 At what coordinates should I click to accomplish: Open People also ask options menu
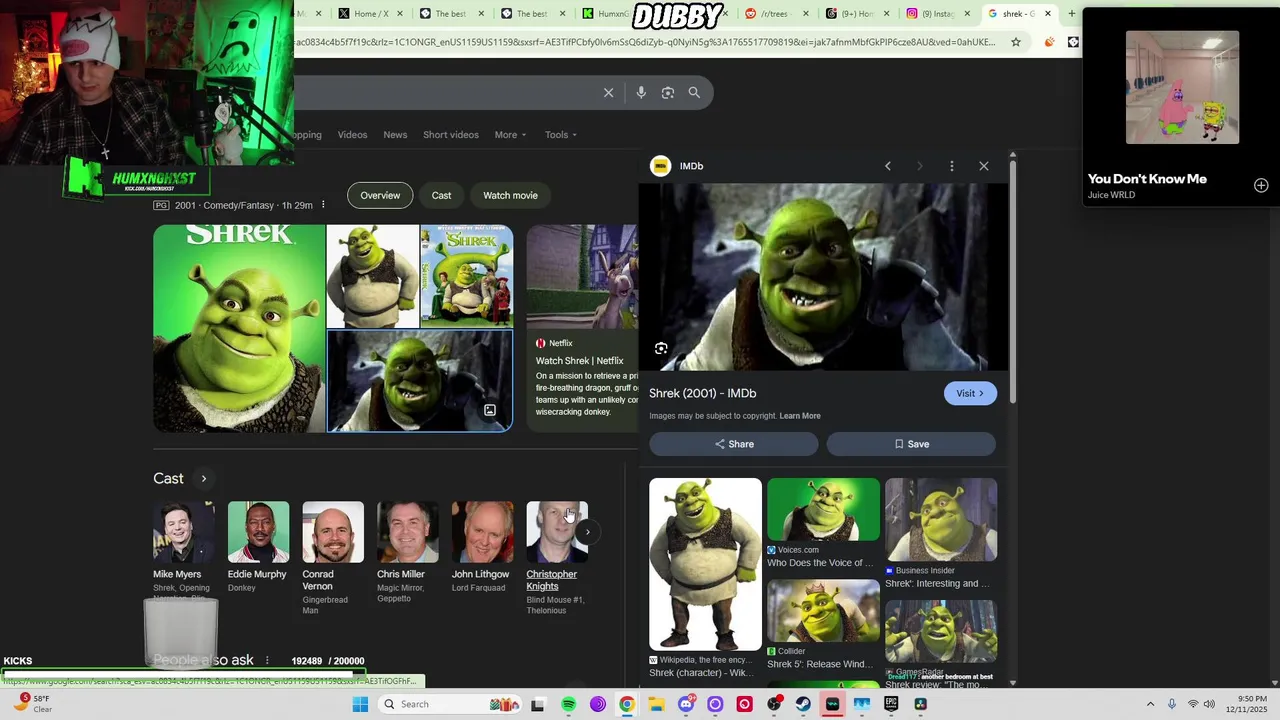267,661
